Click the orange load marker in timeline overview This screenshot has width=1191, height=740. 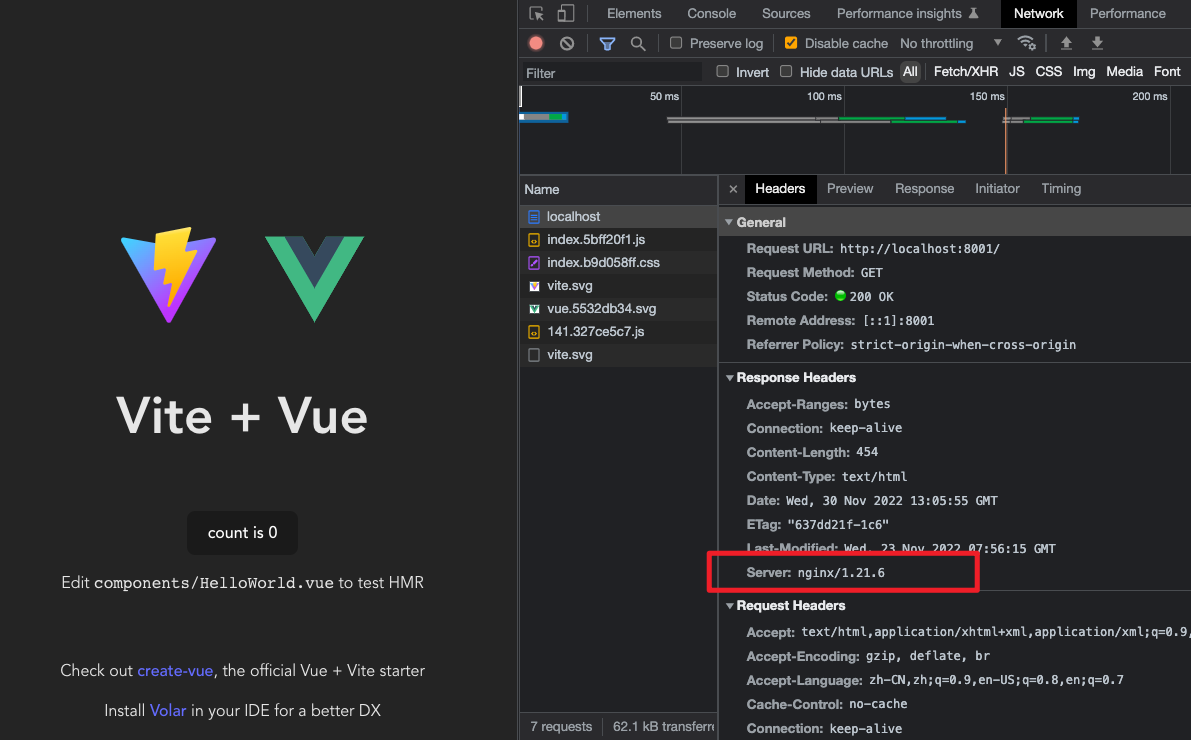tap(1006, 141)
